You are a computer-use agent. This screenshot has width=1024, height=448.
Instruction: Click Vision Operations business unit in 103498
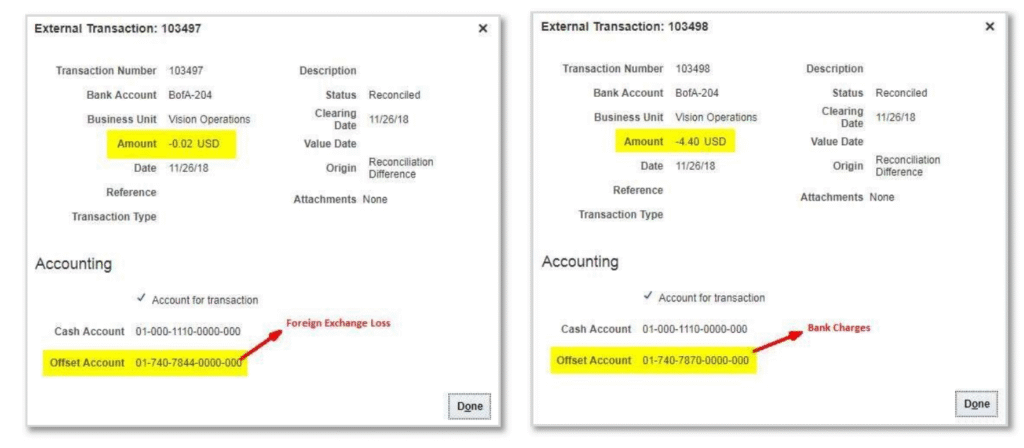(x=716, y=118)
